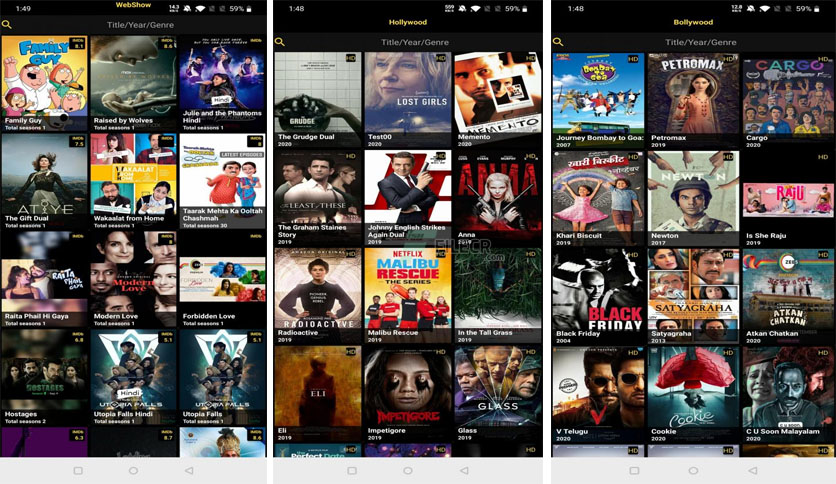Open the Modern Love poster
The height and width of the screenshot is (484, 836).
[133, 279]
